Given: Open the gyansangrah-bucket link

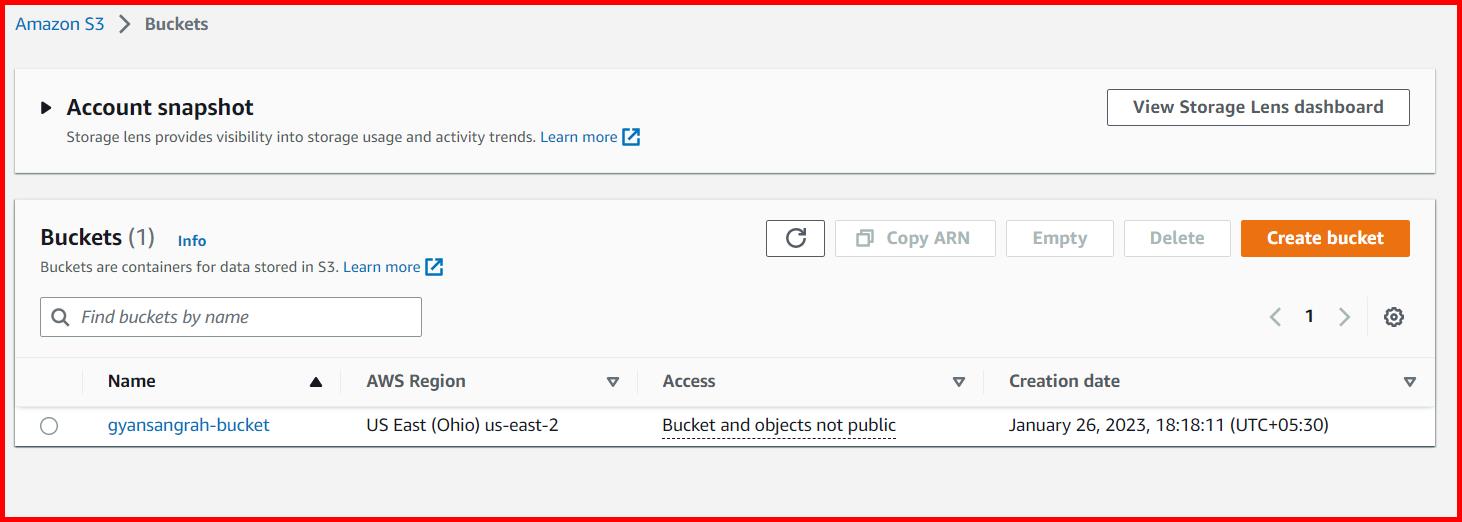Looking at the screenshot, I should (x=189, y=425).
